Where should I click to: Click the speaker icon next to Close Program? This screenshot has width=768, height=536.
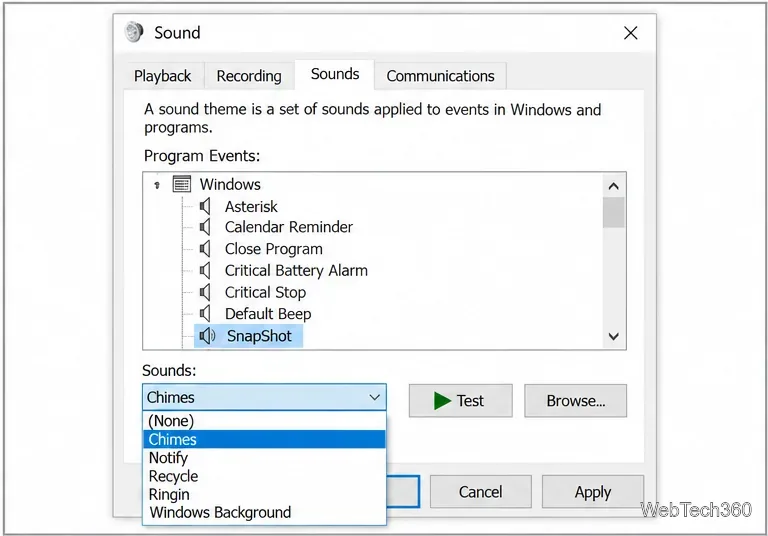205,249
